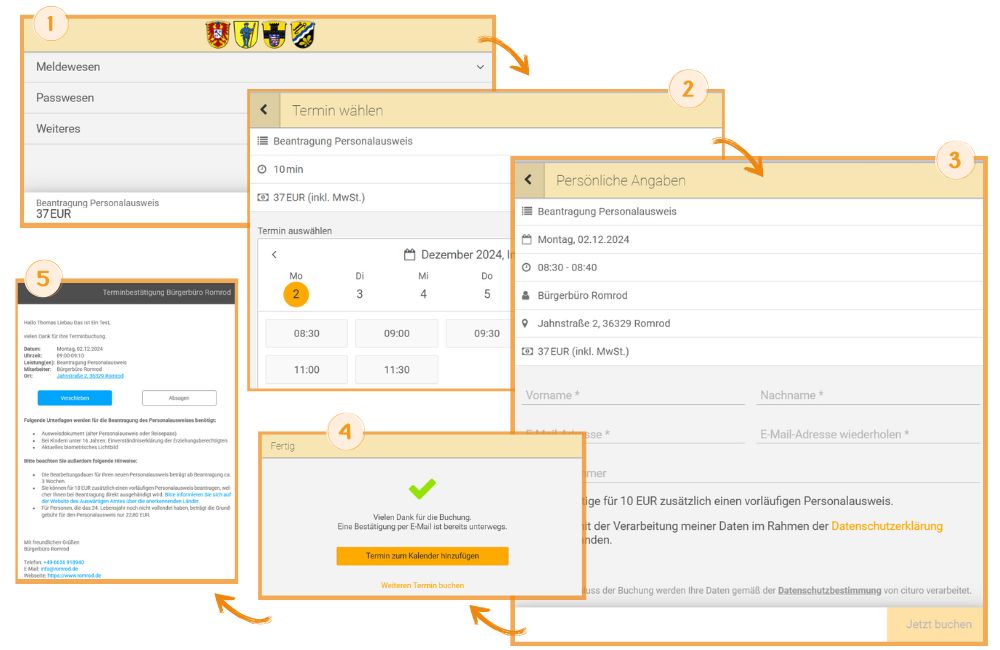Click the calendar icon beside Dezember 2024
1000x650 pixels.
click(409, 255)
